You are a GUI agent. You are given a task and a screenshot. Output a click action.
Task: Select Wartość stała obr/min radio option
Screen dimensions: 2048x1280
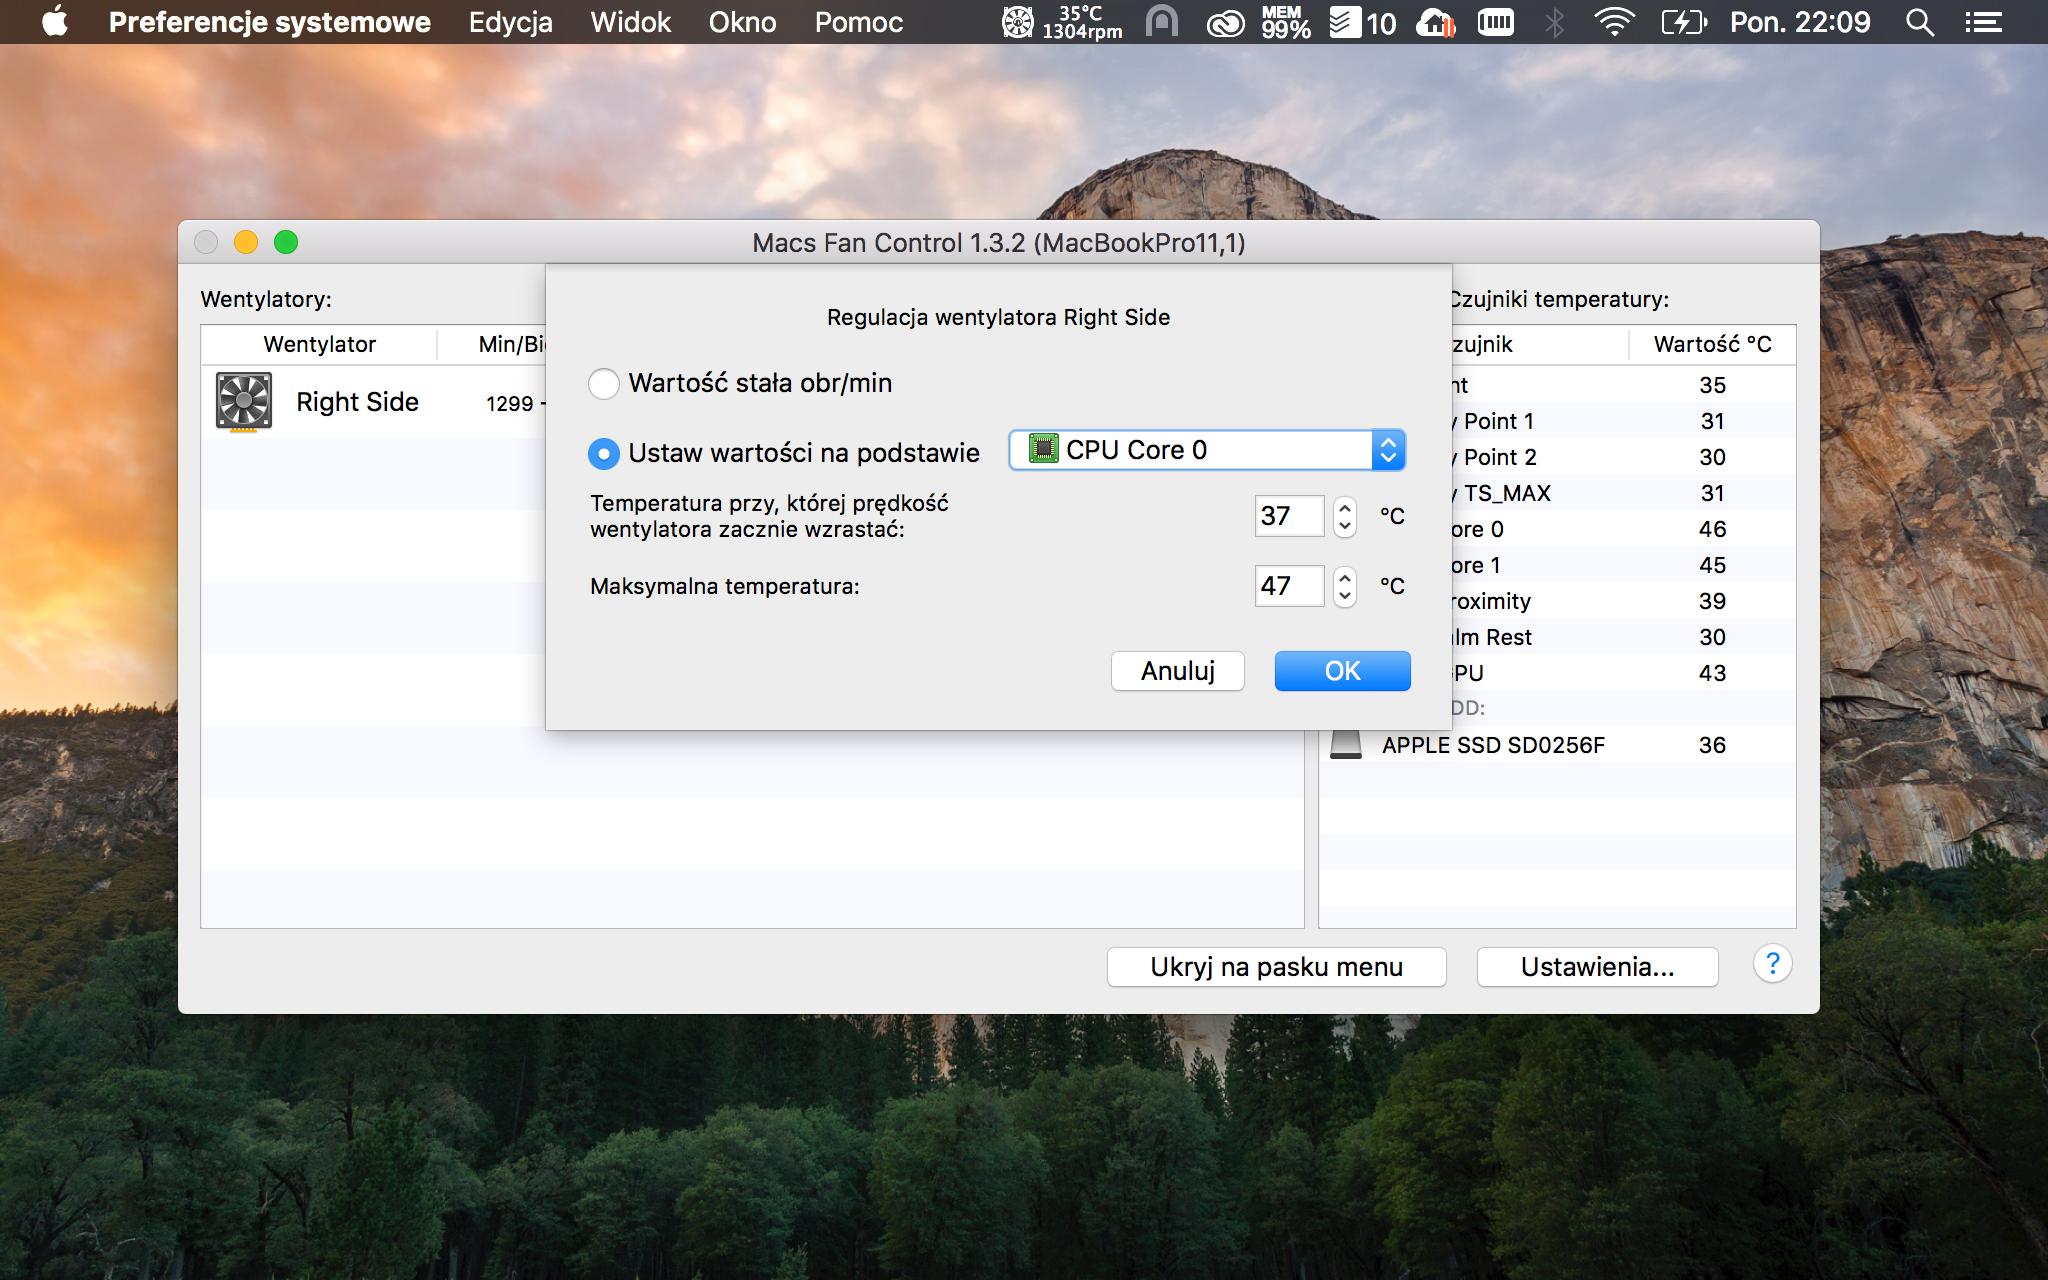click(x=604, y=383)
